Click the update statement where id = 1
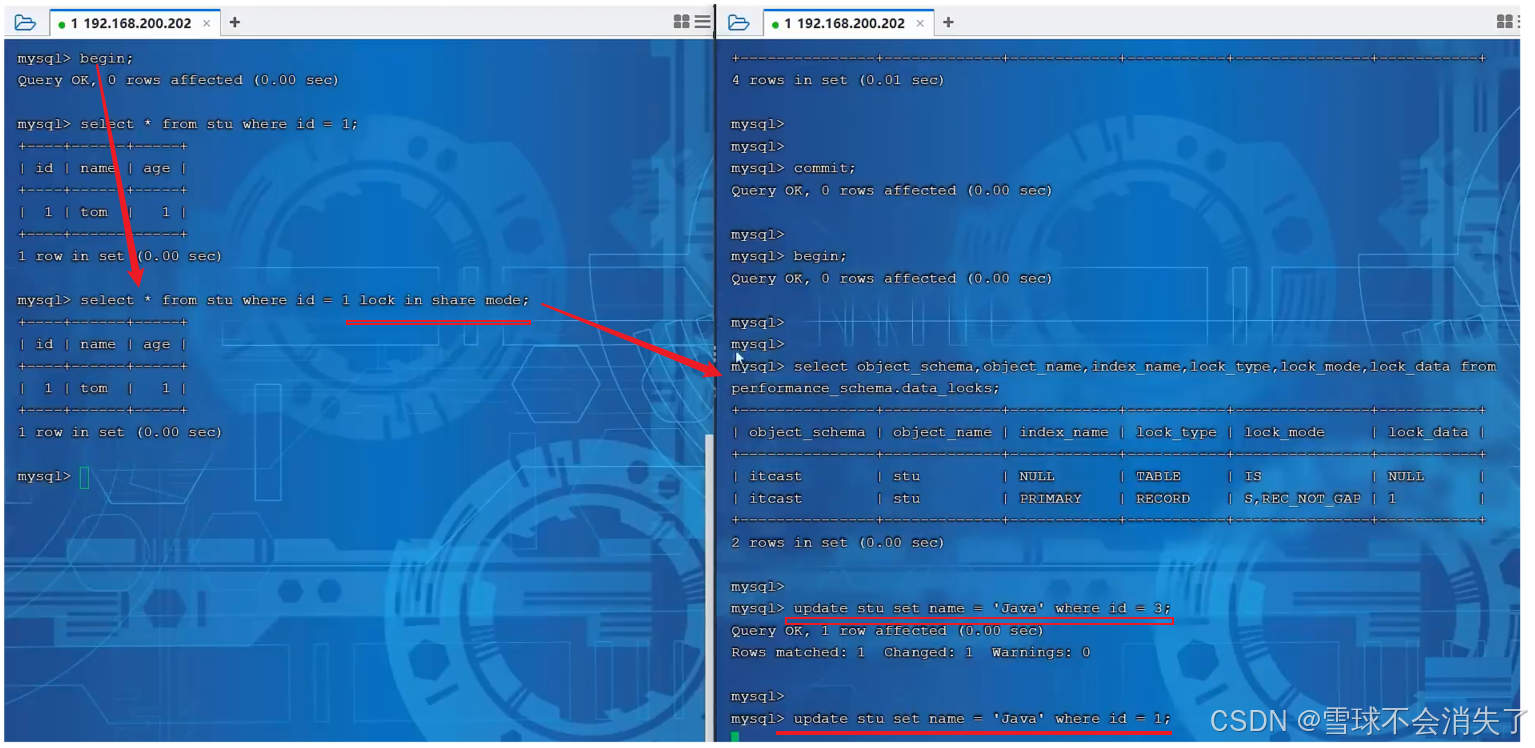 [x=981, y=718]
